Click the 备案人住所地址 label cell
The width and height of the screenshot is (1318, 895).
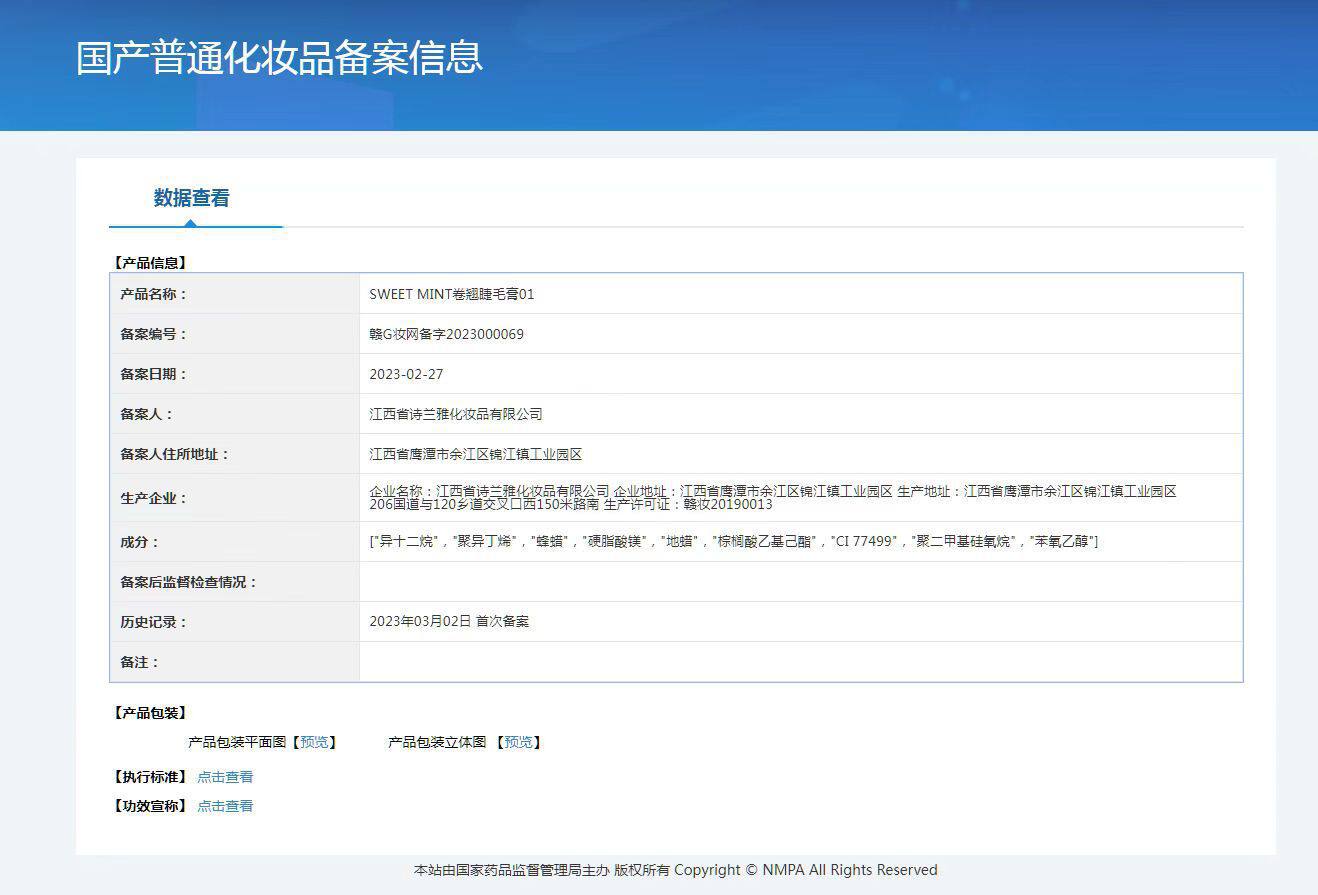coord(235,454)
